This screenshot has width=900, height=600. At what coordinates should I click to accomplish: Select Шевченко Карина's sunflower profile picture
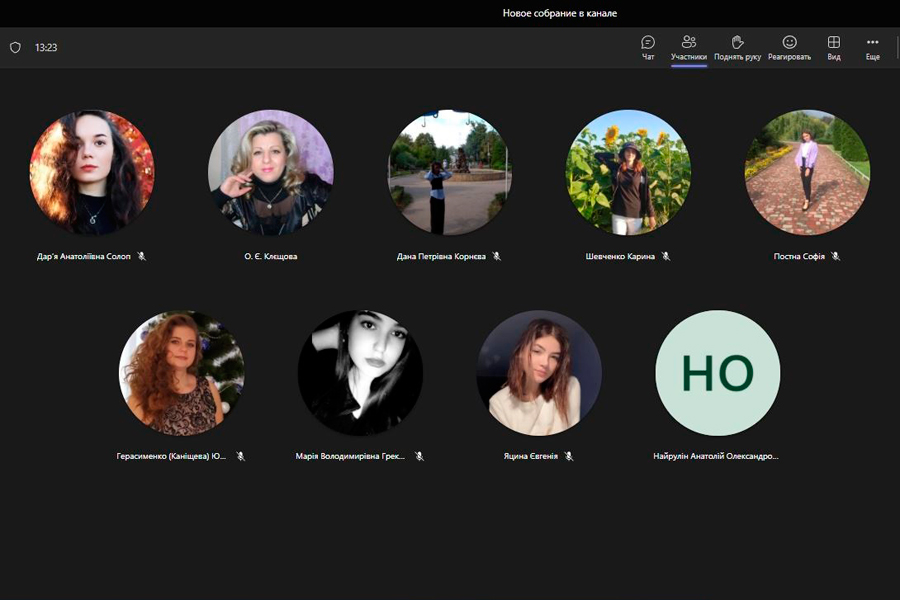pyautogui.click(x=629, y=172)
